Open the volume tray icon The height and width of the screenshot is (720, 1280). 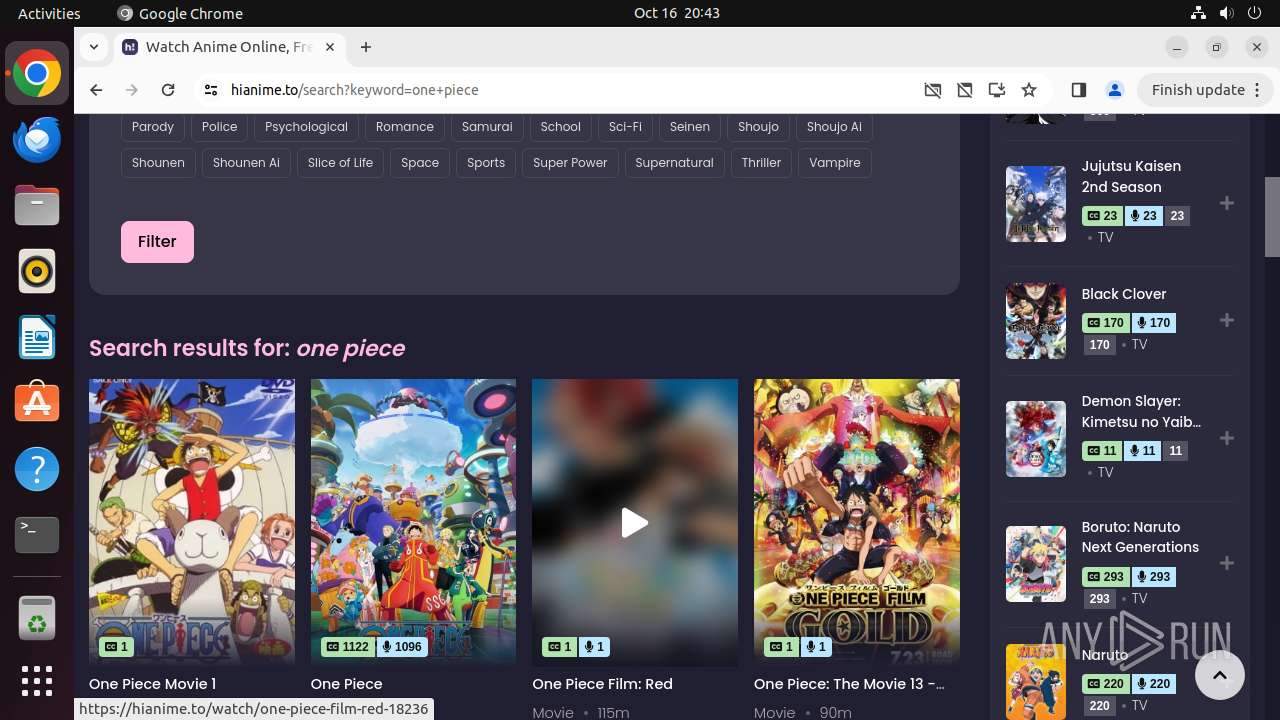(1227, 13)
